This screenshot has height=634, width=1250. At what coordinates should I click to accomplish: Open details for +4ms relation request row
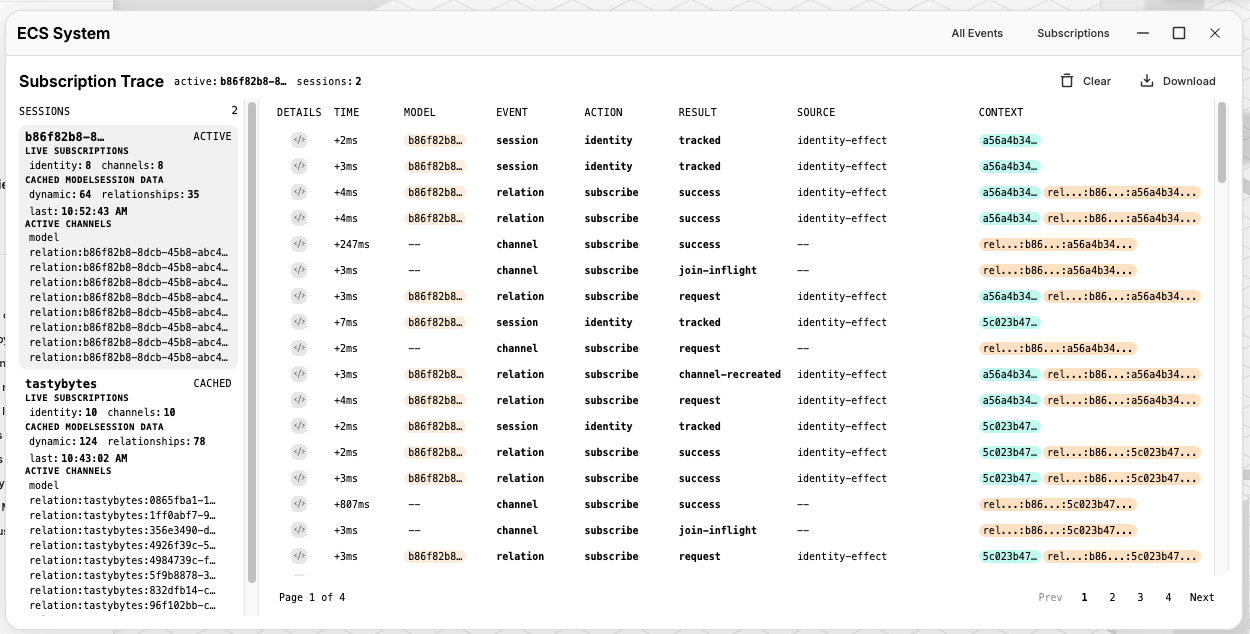pos(299,400)
